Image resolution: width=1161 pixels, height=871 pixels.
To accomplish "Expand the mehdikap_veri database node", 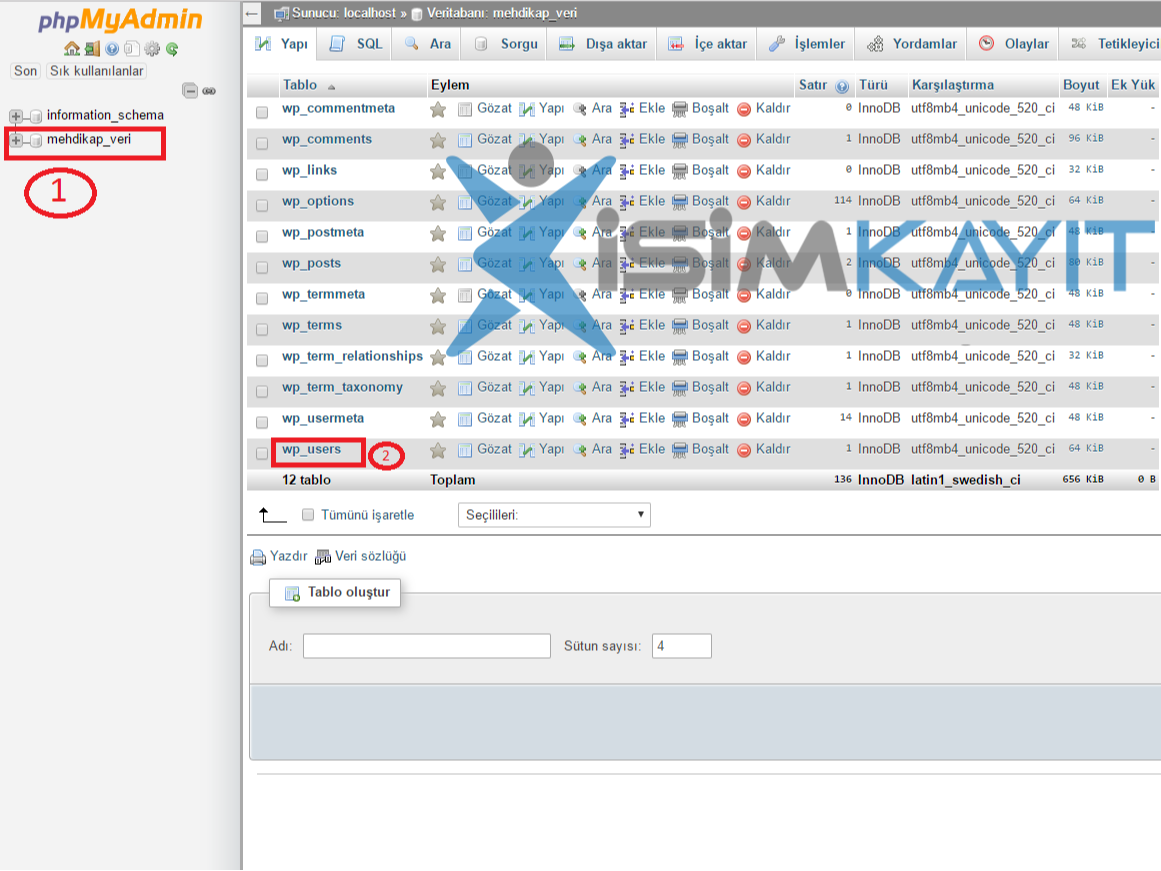I will coord(16,140).
